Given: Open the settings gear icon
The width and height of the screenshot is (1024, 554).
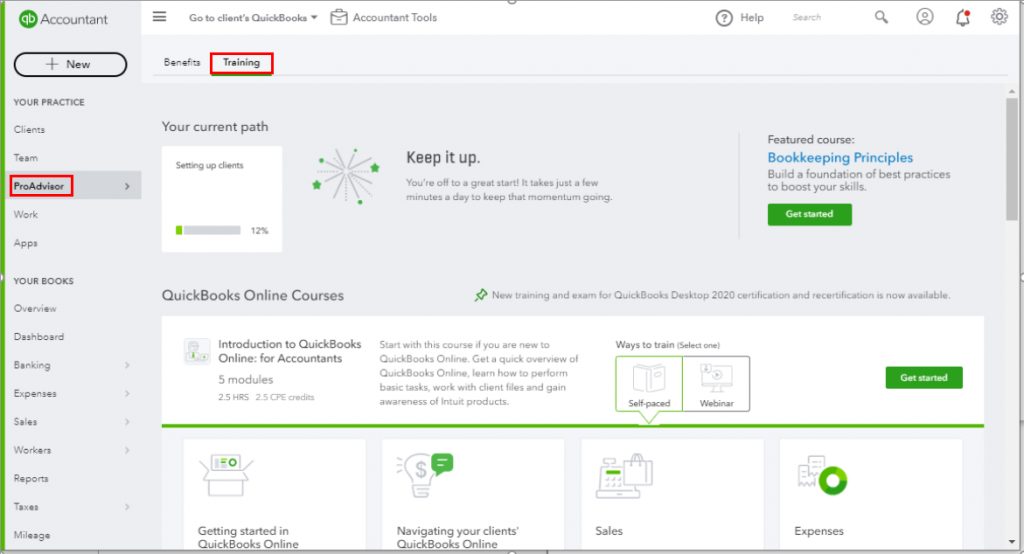Looking at the screenshot, I should tap(999, 17).
